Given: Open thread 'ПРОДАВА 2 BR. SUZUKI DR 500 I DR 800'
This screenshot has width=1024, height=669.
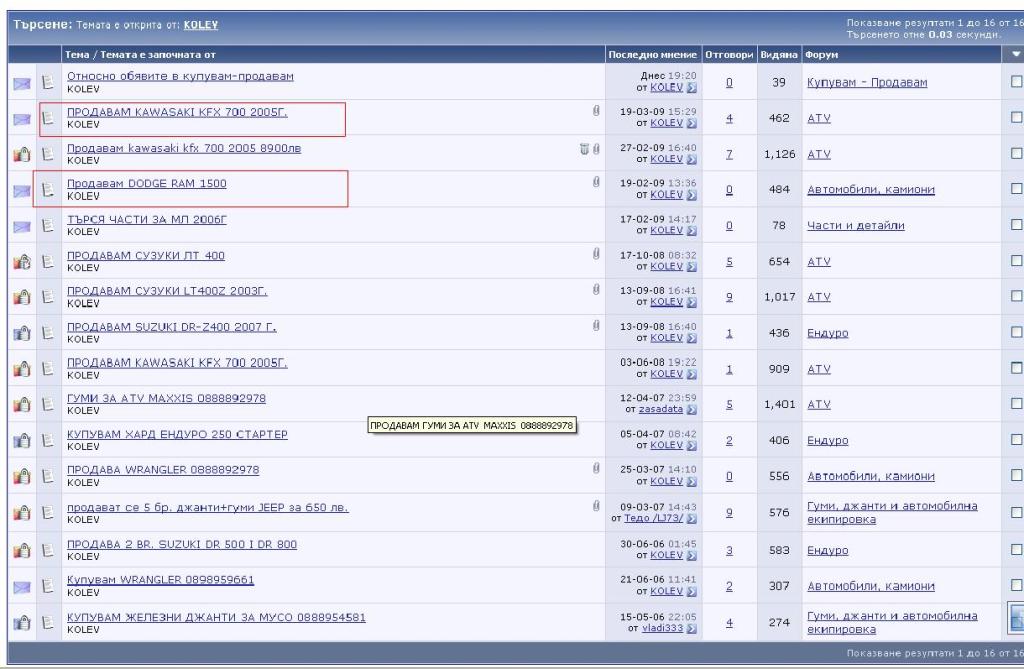Looking at the screenshot, I should pos(182,544).
